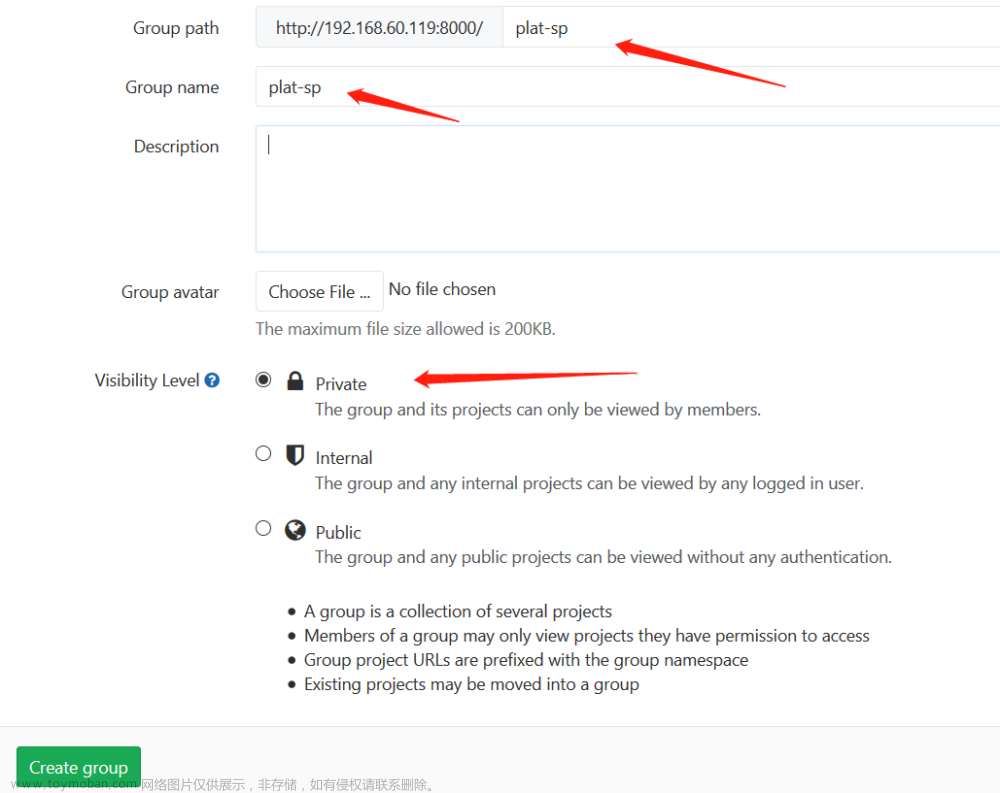Click the maximum file size 200KB note
The image size is (1000, 793).
[x=406, y=329]
